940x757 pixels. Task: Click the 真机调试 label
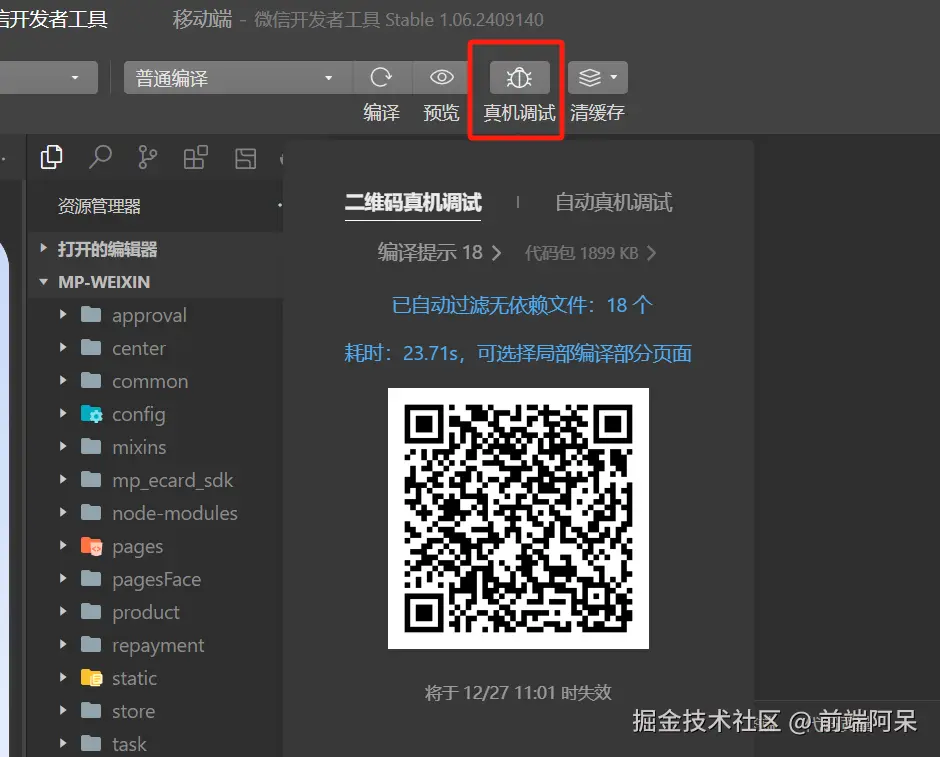pos(519,113)
